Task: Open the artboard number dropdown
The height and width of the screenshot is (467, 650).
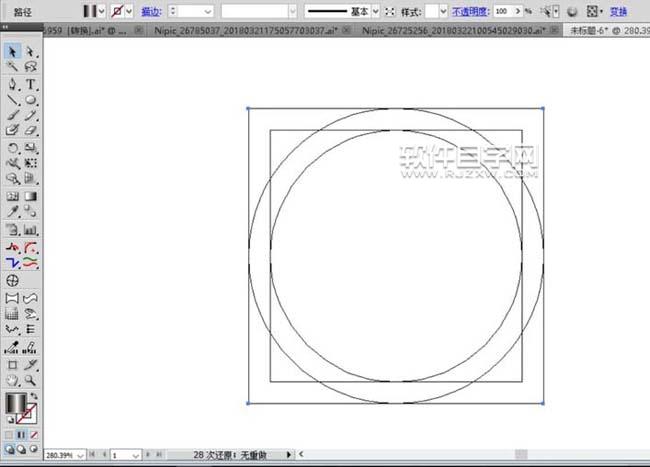Action: (136, 455)
